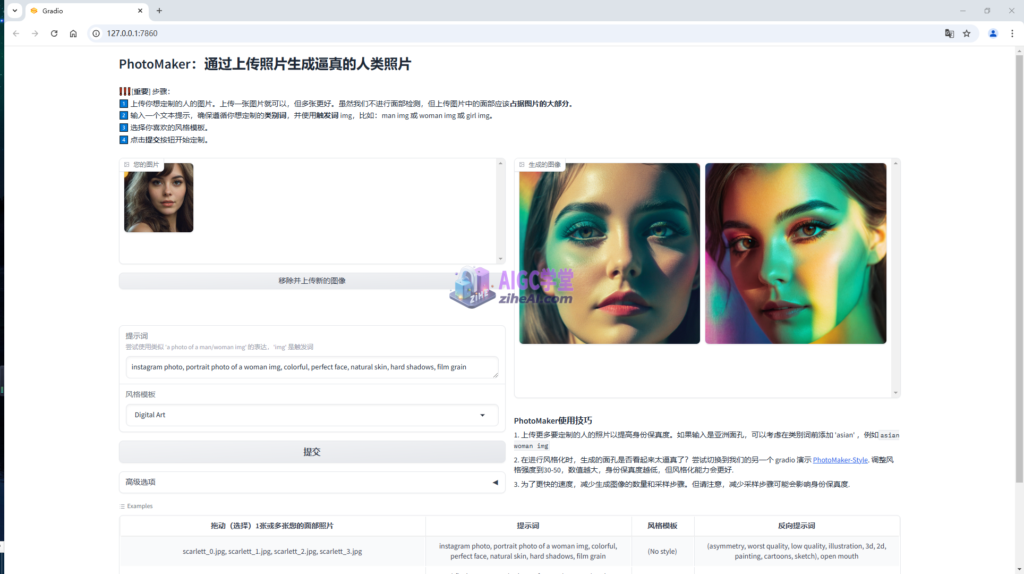Click the '(No style)' example cell
The width and height of the screenshot is (1024, 574).
click(x=662, y=551)
